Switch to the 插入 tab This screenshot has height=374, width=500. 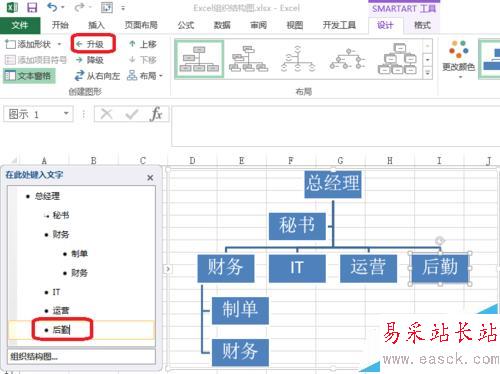click(x=96, y=25)
